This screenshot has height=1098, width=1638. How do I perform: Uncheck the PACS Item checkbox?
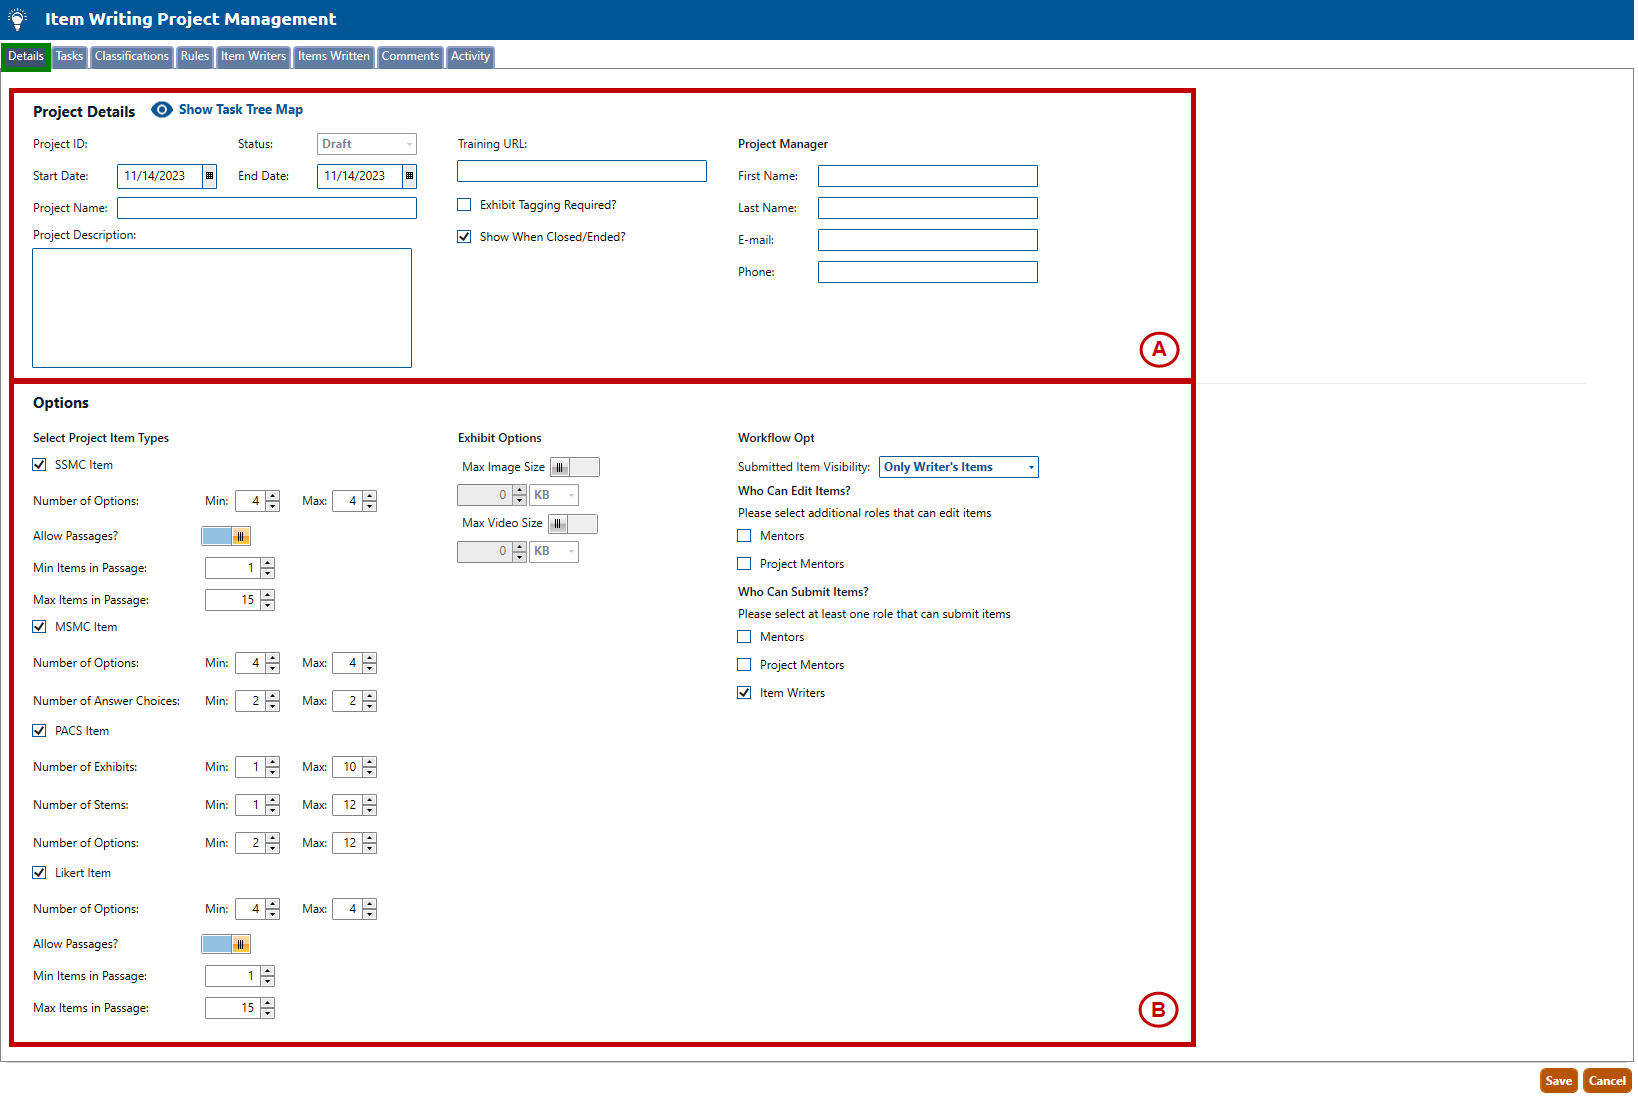(39, 731)
